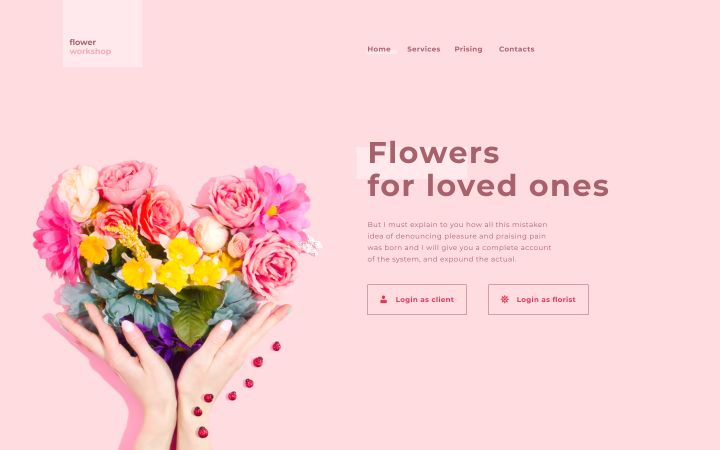Click the pink workshop word in the logo
Viewport: 720px width, 450px height.
pyautogui.click(x=90, y=51)
